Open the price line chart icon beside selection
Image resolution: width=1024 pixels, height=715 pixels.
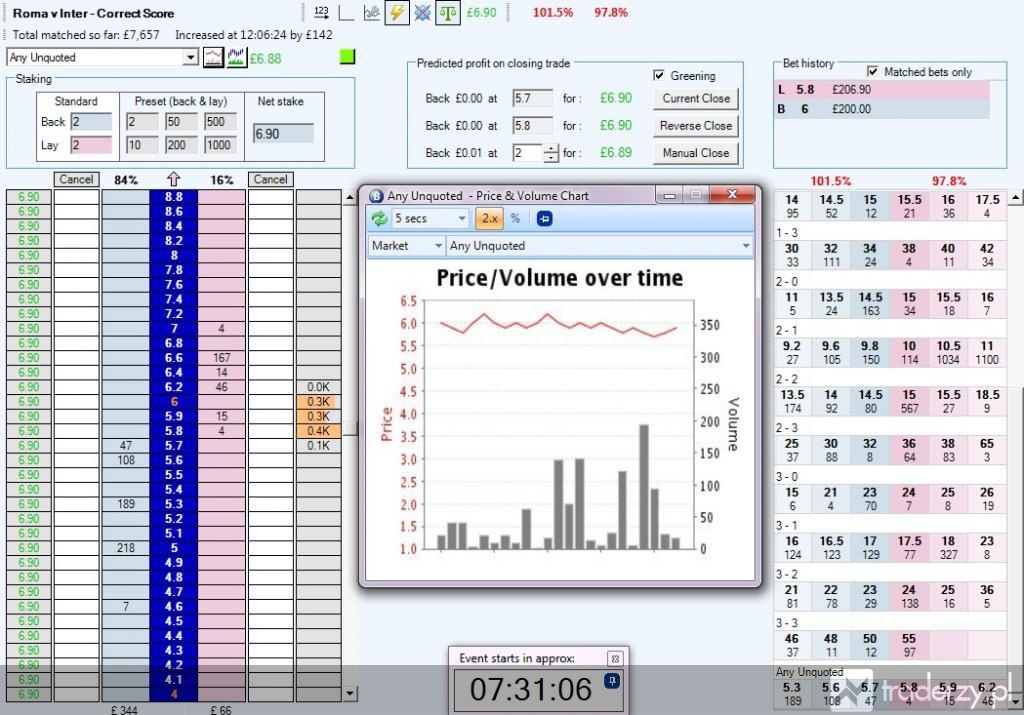coord(213,57)
